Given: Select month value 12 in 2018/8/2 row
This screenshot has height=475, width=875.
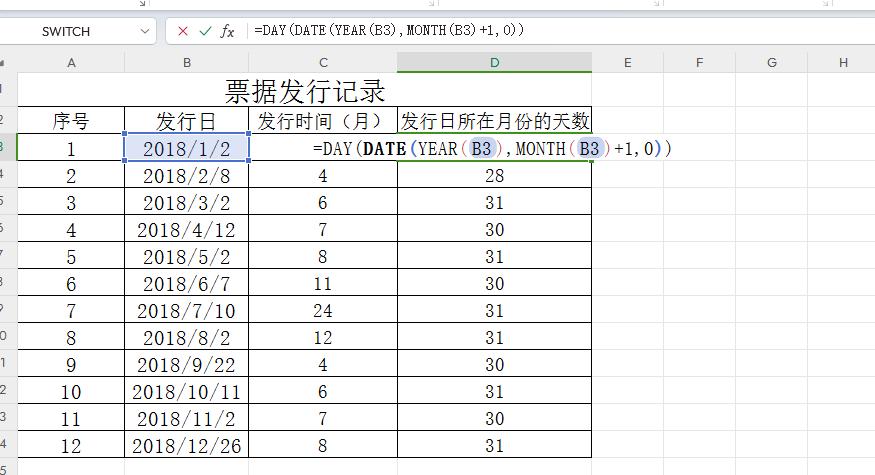Looking at the screenshot, I should pyautogui.click(x=323, y=337).
